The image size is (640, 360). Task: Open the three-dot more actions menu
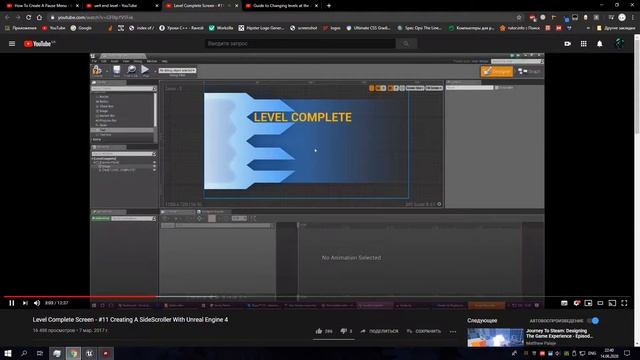453,331
